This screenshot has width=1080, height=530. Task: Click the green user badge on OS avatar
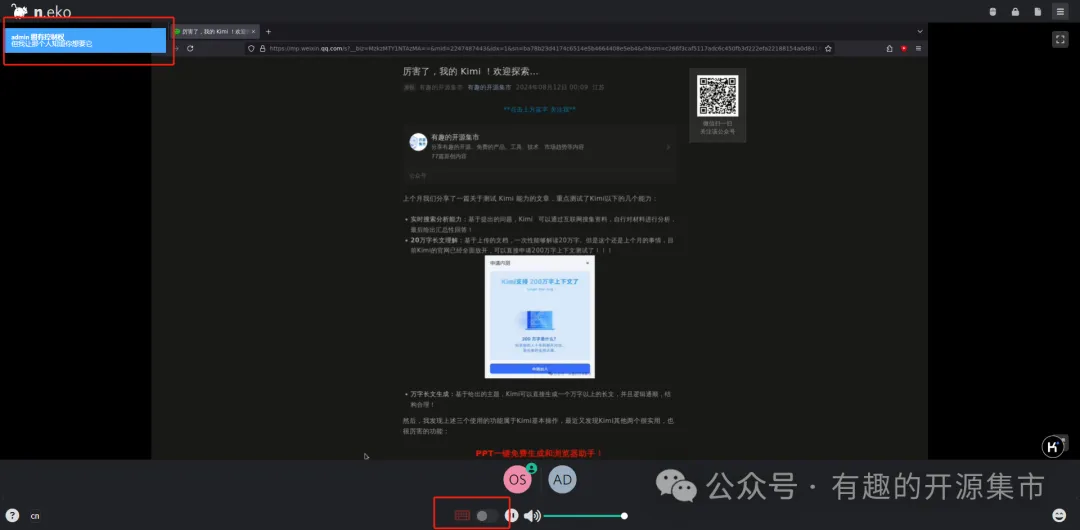(x=532, y=468)
